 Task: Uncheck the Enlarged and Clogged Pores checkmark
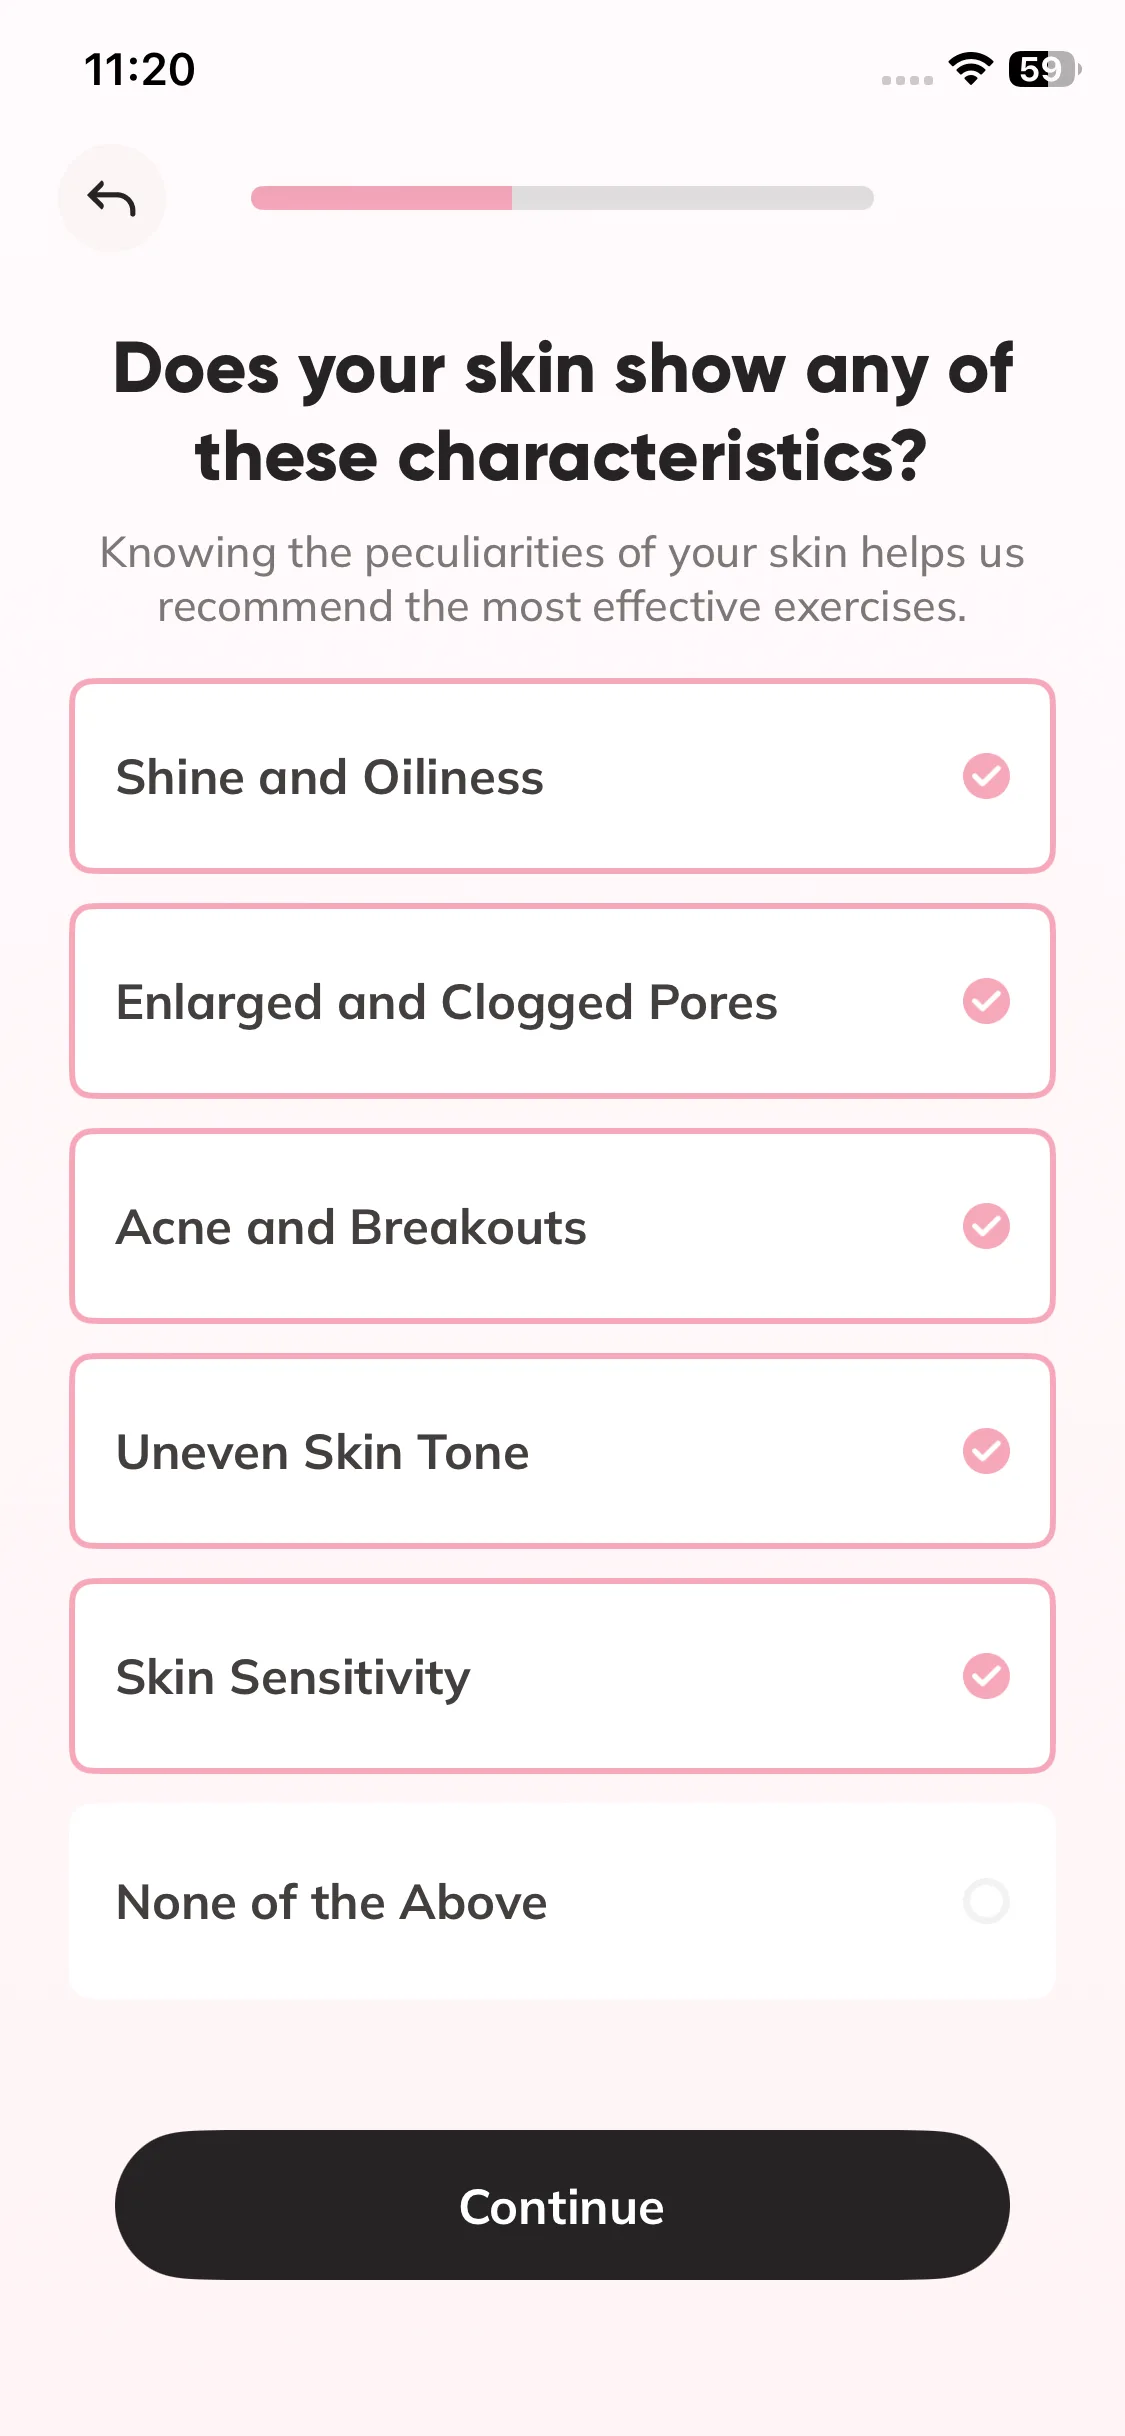click(x=986, y=1001)
